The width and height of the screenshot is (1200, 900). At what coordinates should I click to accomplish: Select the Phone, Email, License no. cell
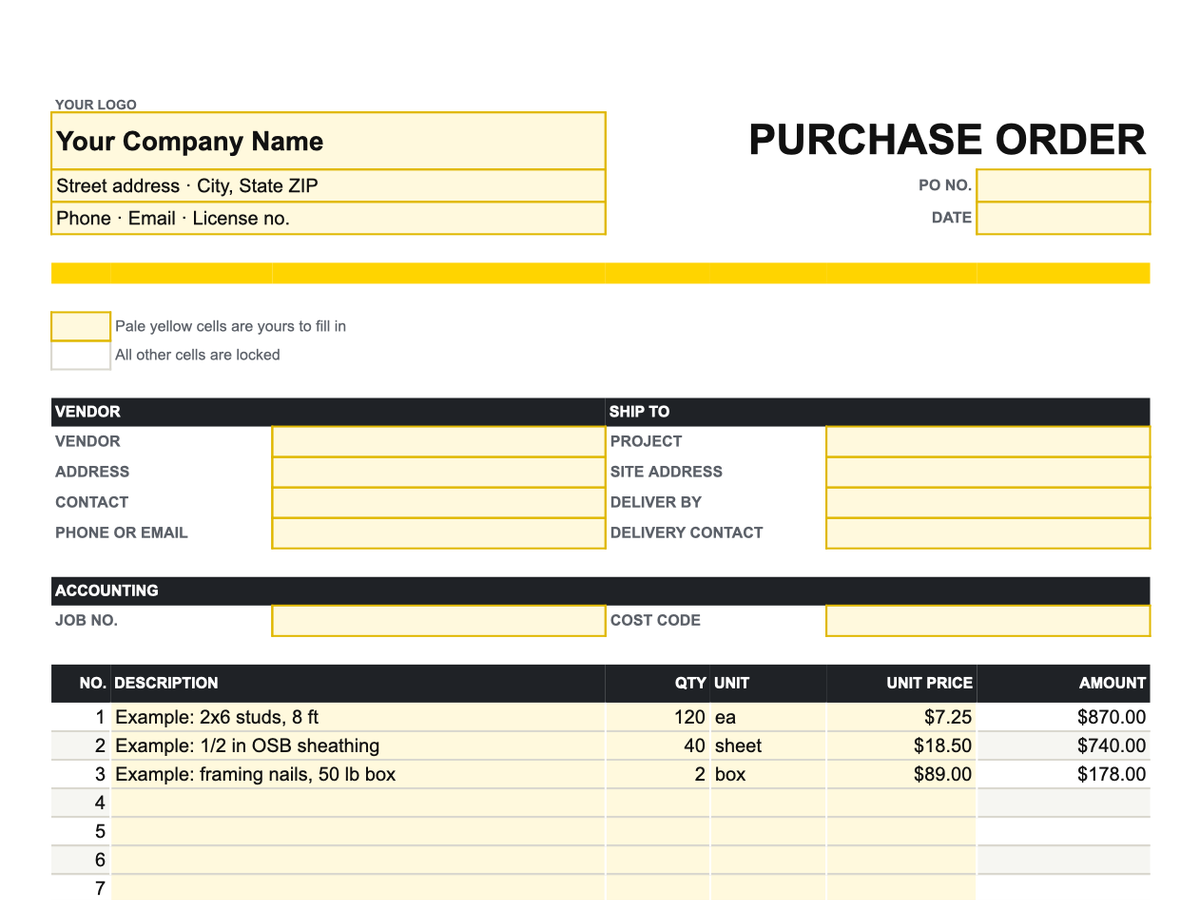pyautogui.click(x=328, y=218)
